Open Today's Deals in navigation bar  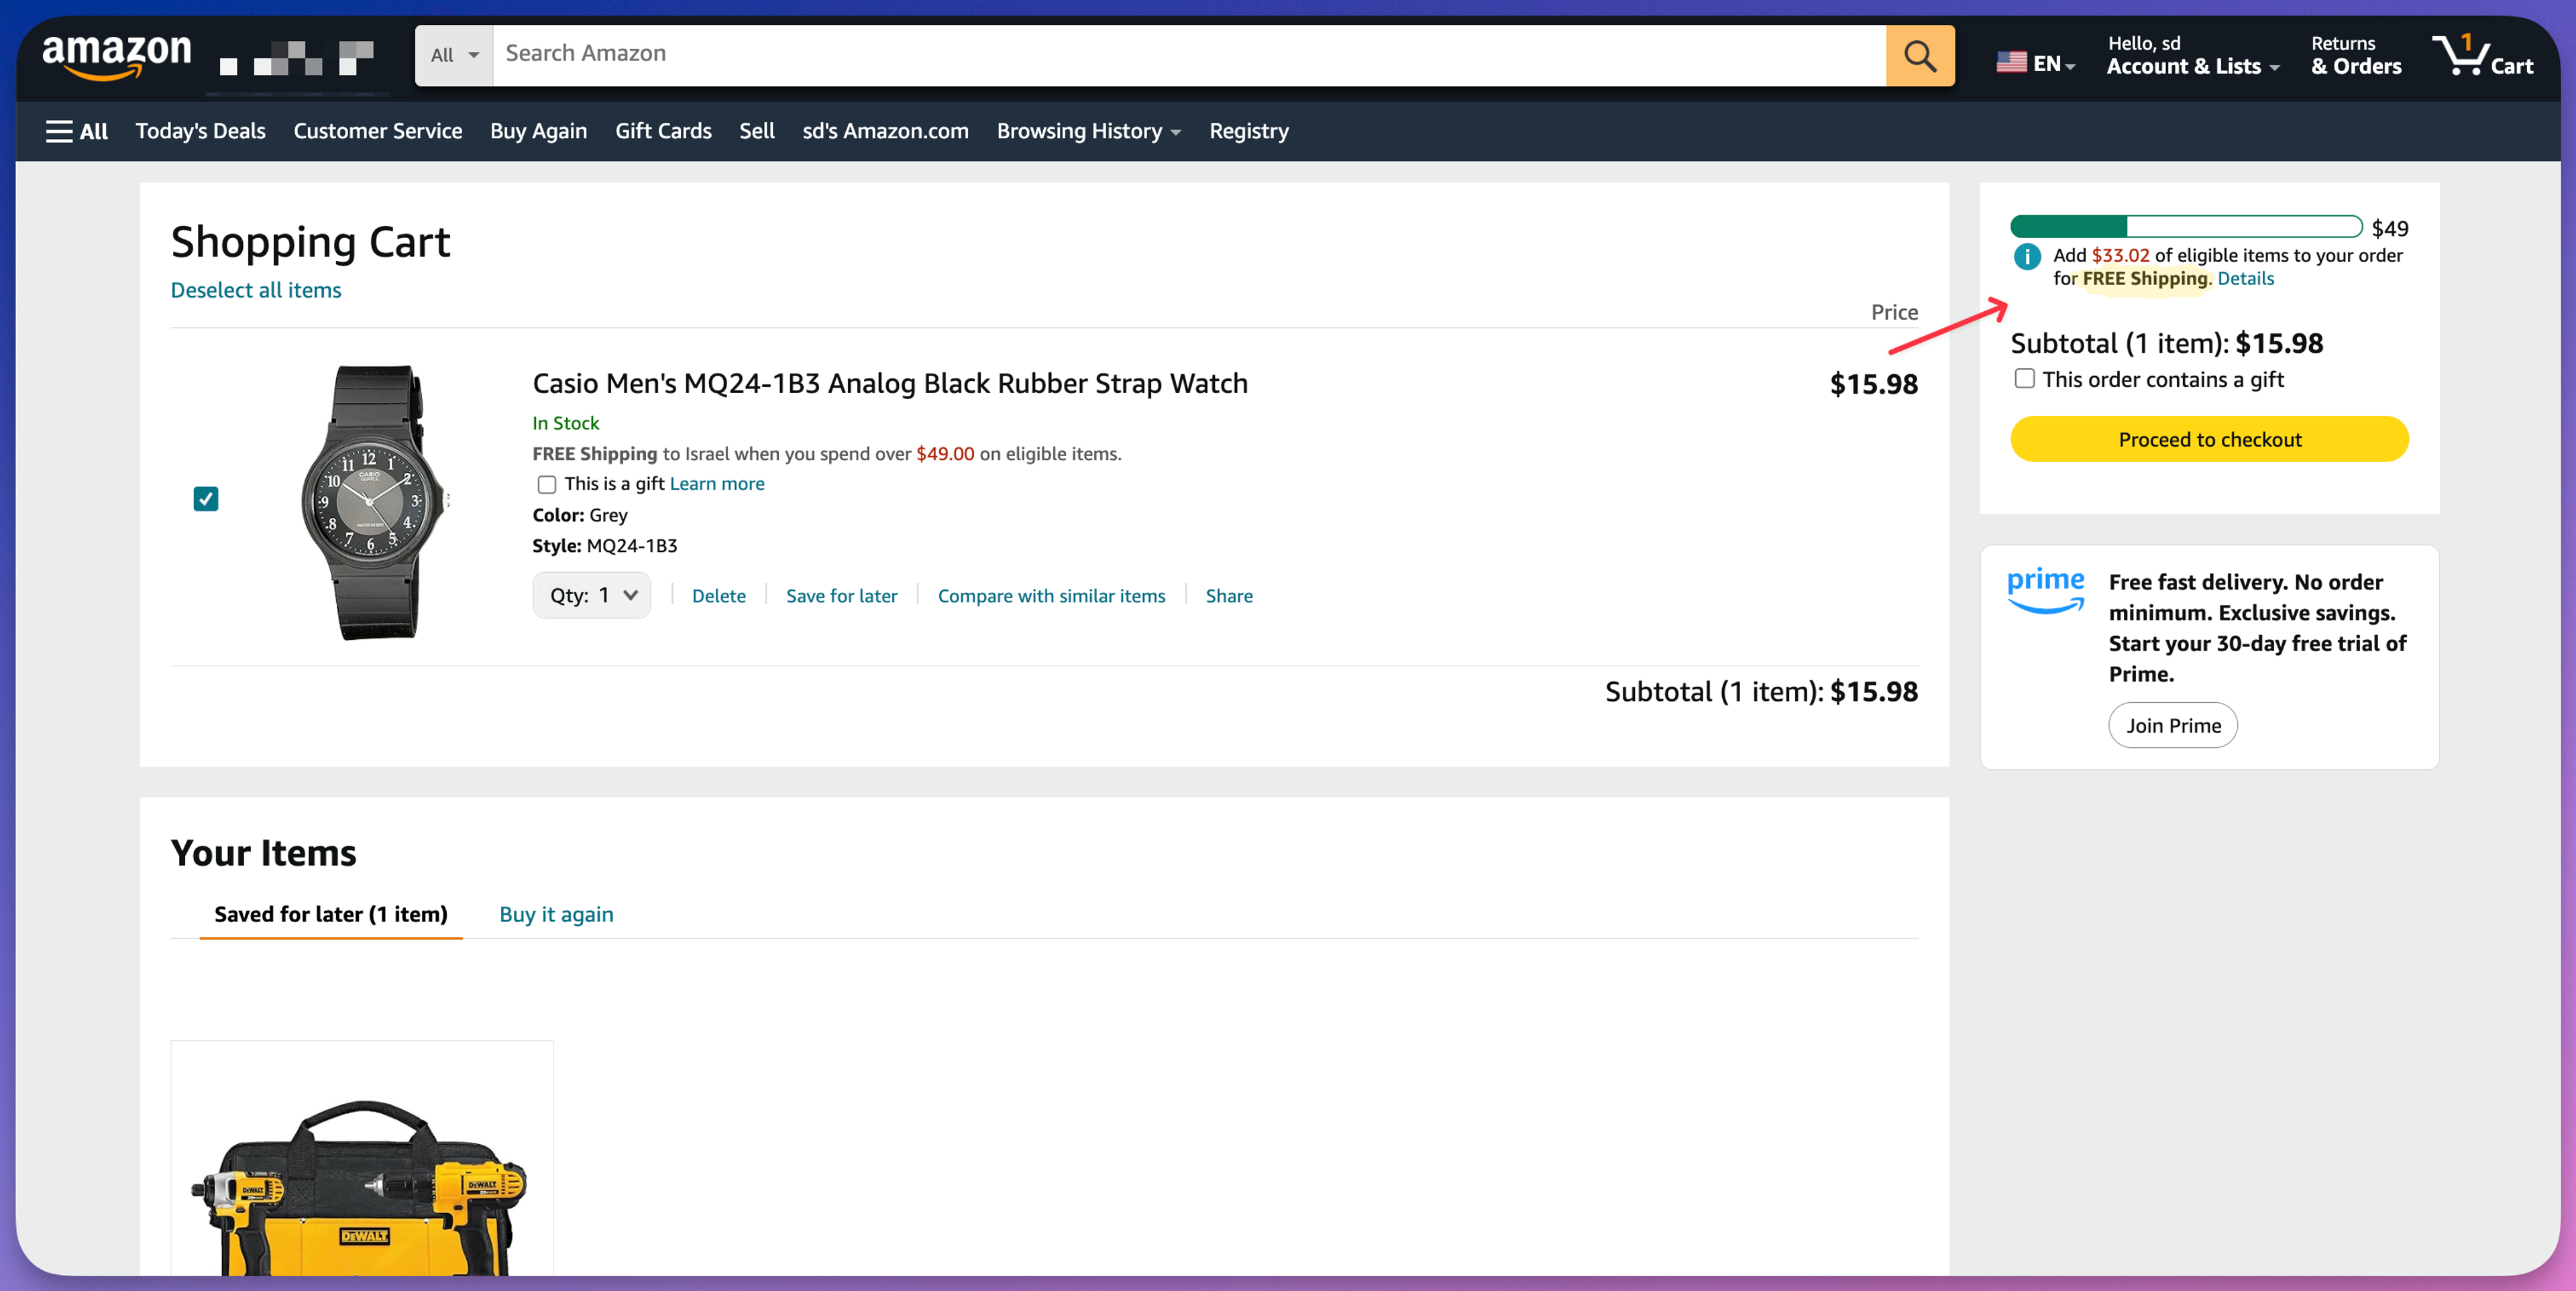click(200, 131)
